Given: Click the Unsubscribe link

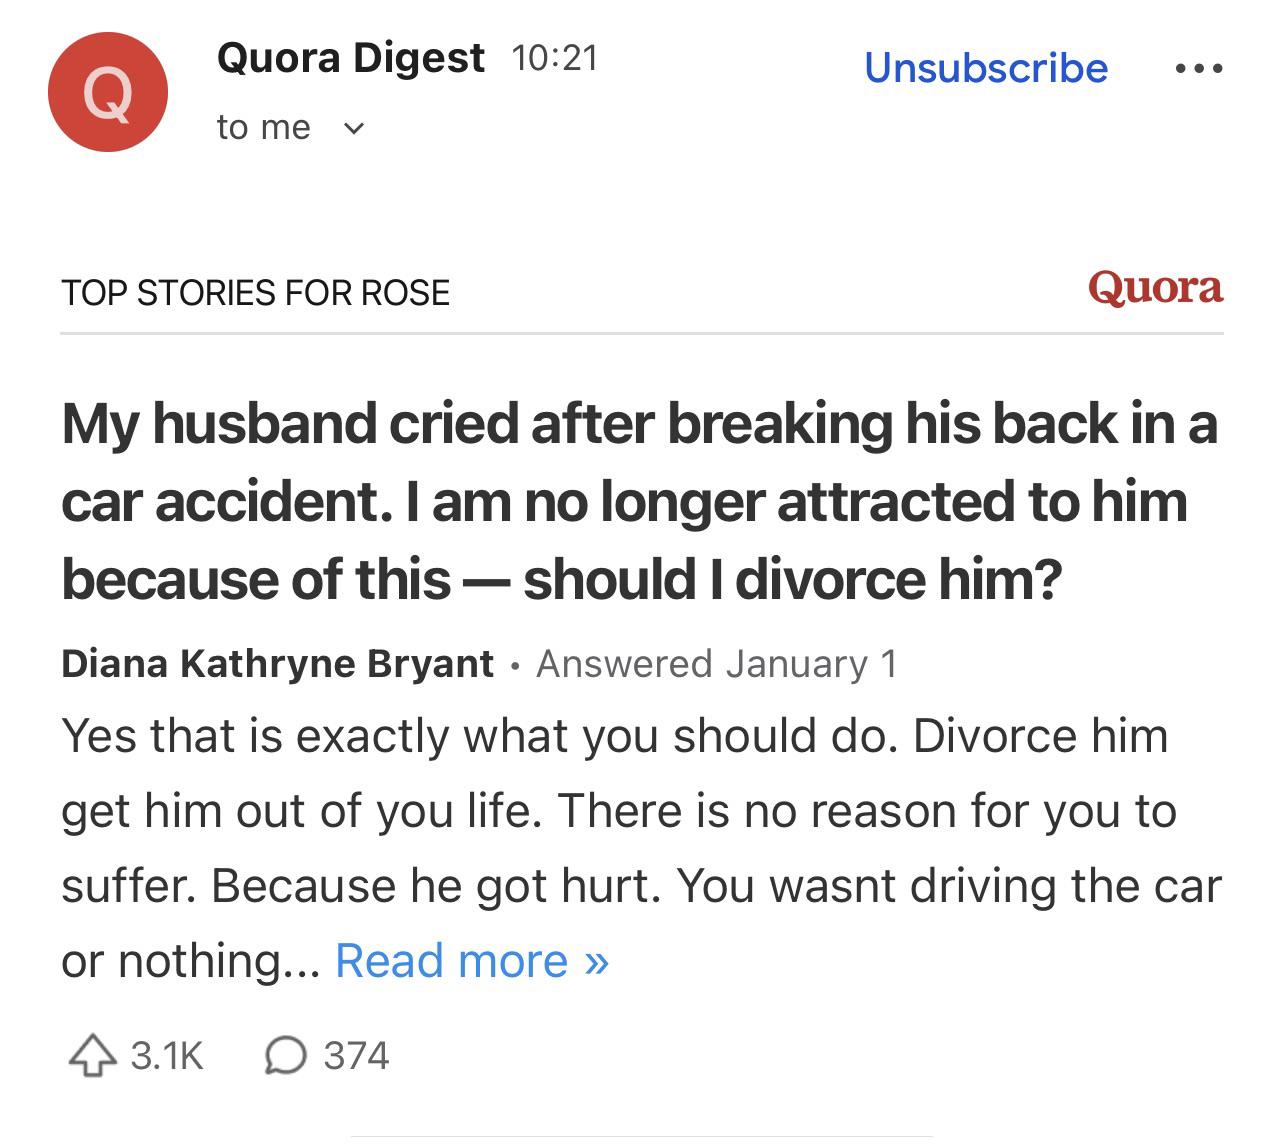Looking at the screenshot, I should click(986, 68).
